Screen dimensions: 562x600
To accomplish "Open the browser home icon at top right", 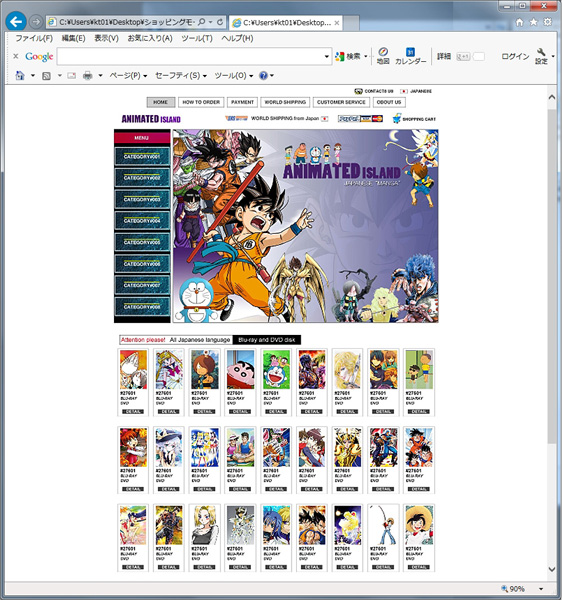I will click(x=519, y=22).
